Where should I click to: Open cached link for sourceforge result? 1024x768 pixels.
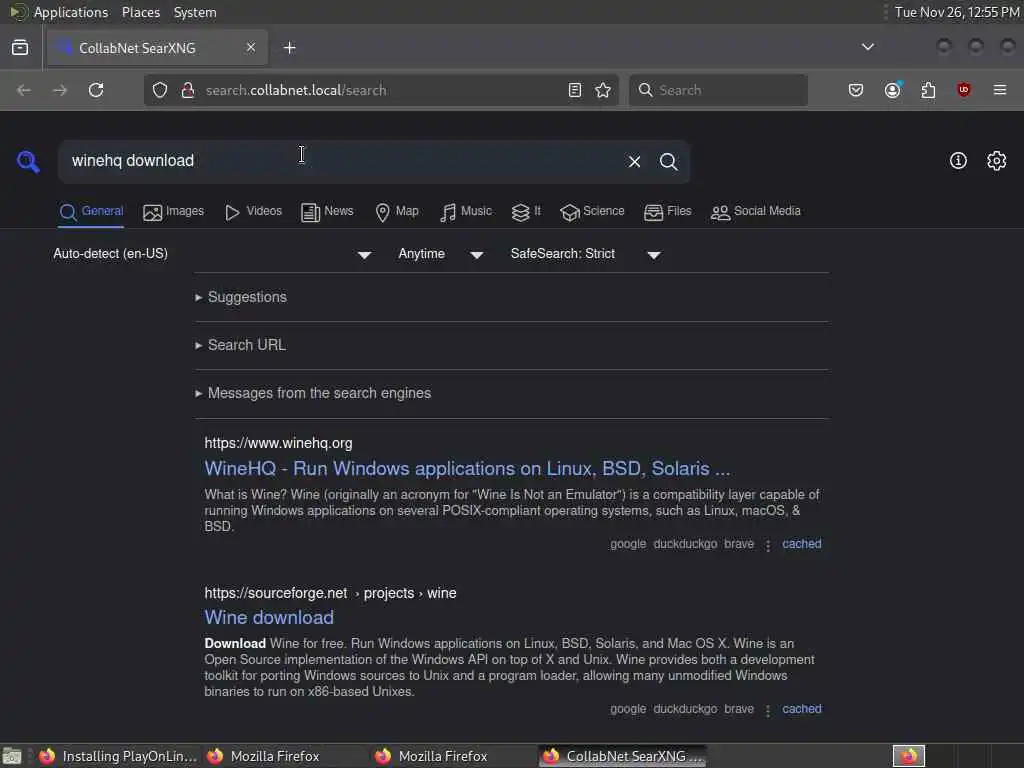pyautogui.click(x=802, y=709)
